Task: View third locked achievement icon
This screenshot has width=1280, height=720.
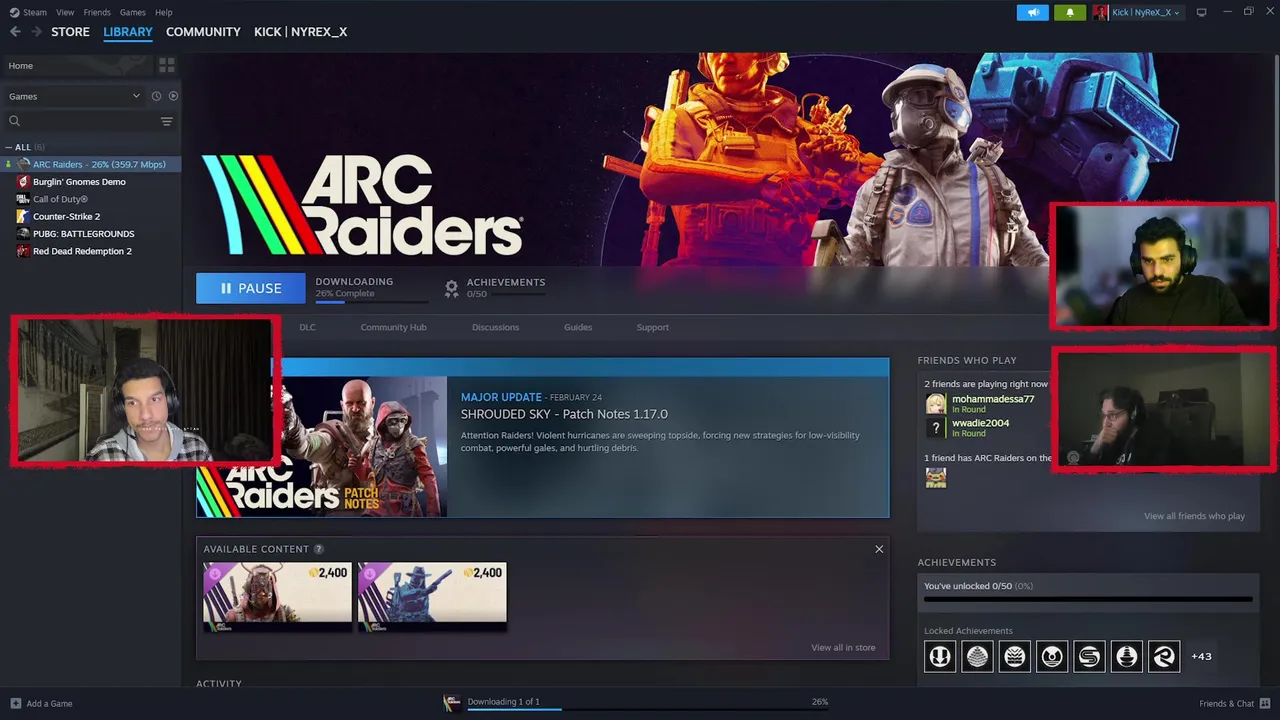Action: coord(1014,656)
